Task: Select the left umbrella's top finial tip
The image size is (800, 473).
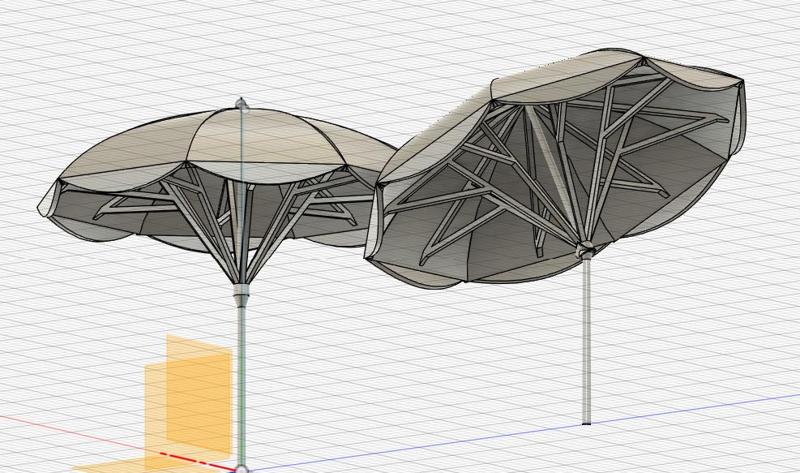Action: [242, 105]
